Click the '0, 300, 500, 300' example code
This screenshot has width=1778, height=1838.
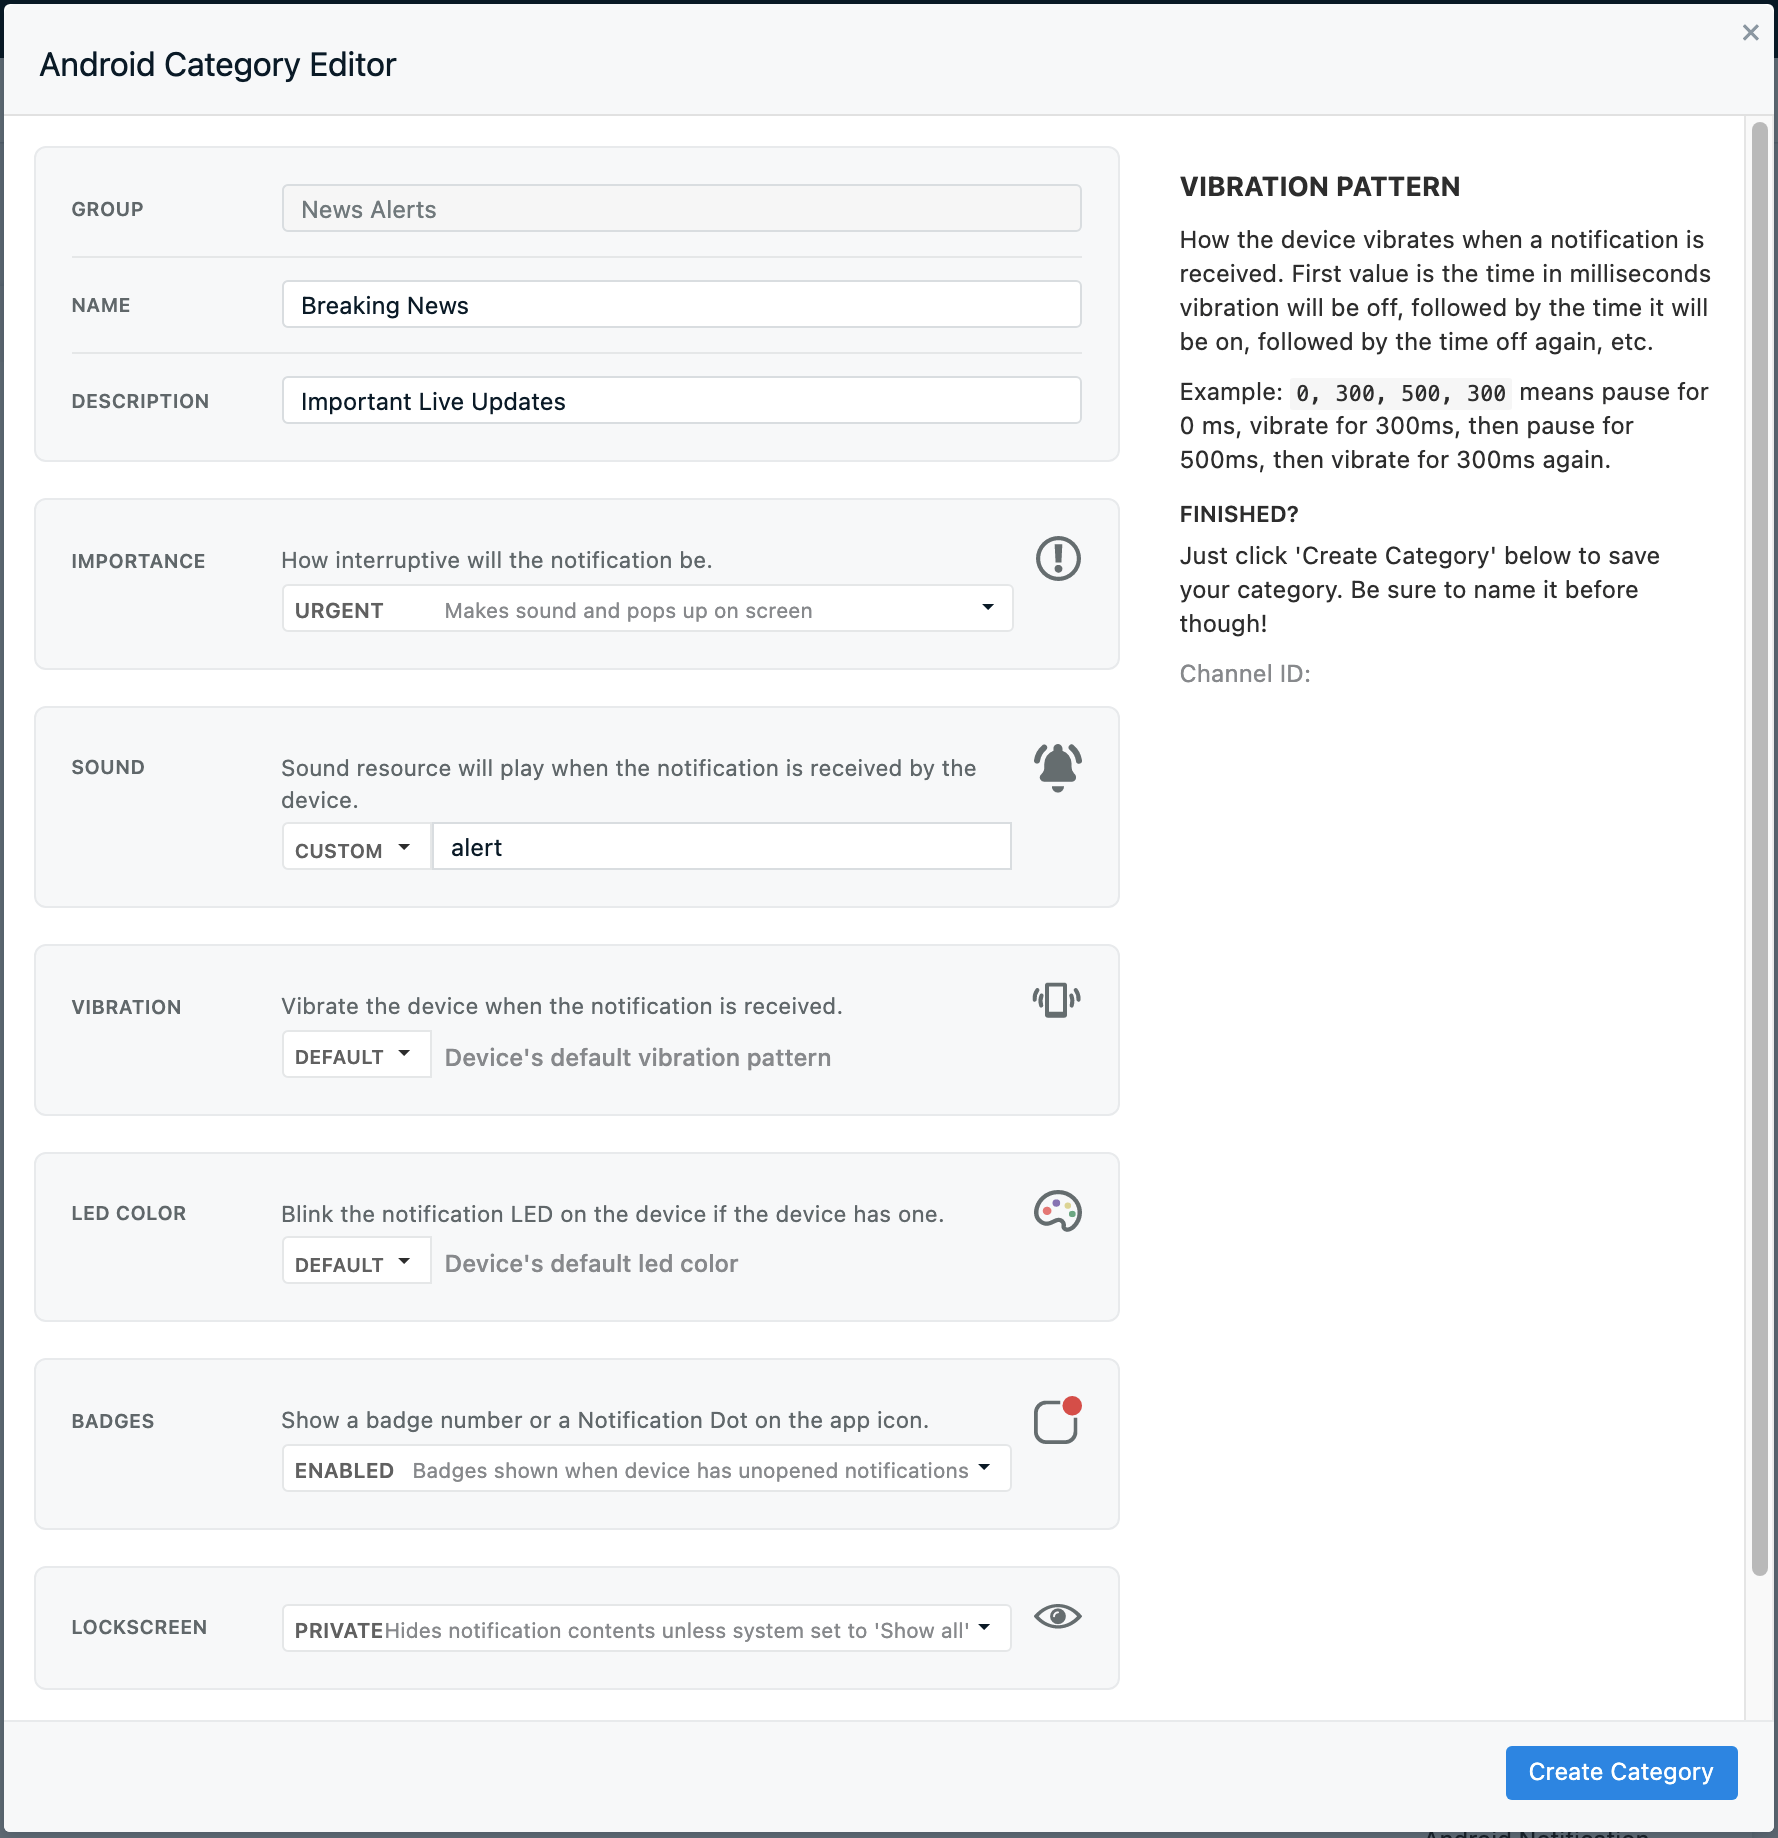click(1400, 393)
